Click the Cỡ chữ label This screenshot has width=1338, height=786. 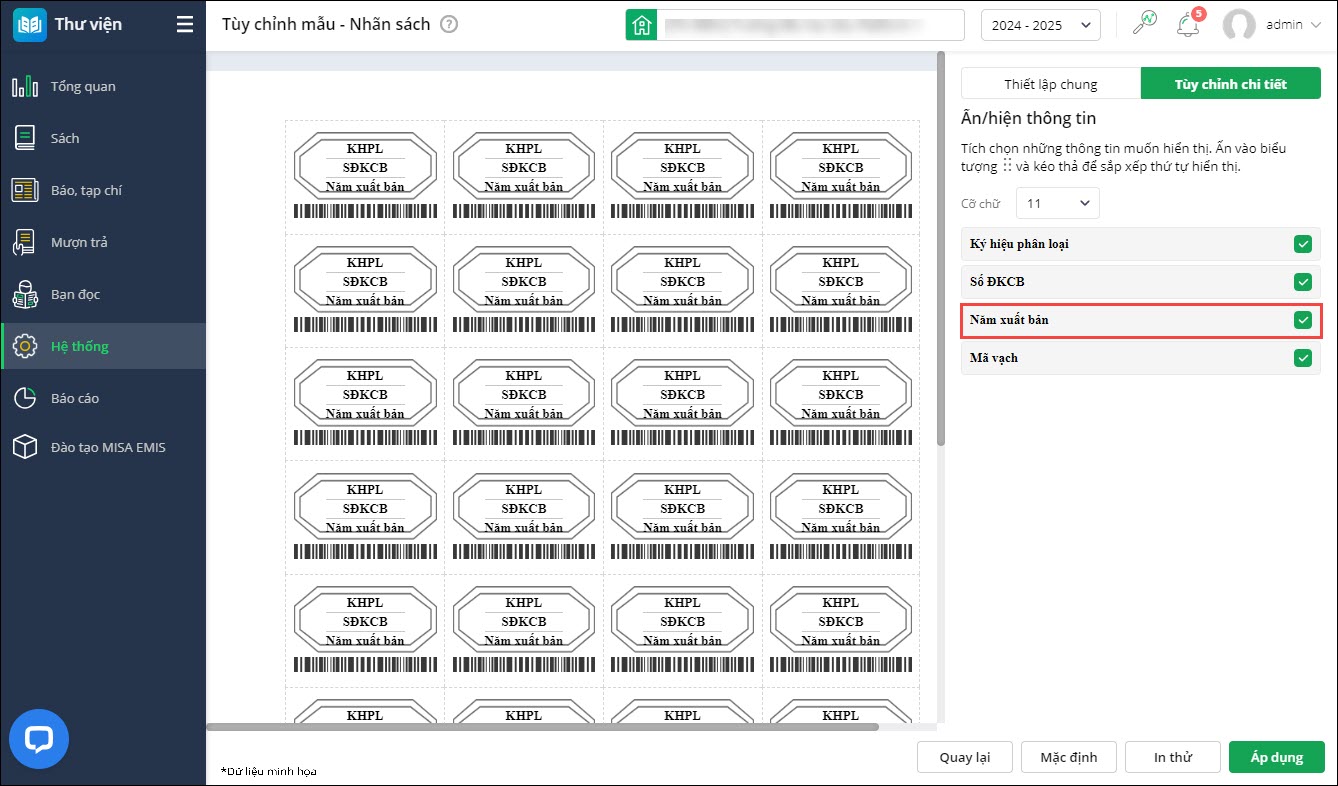click(x=981, y=204)
